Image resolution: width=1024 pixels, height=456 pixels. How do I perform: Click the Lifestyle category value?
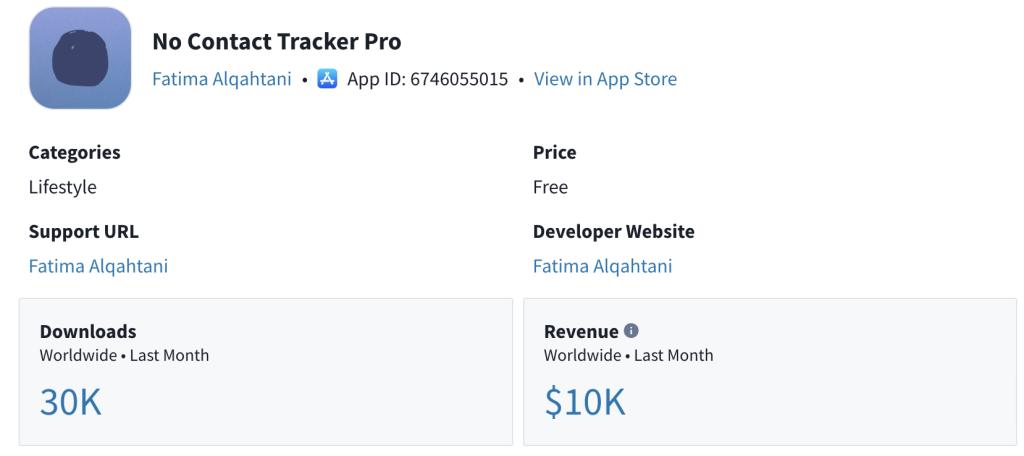62,187
